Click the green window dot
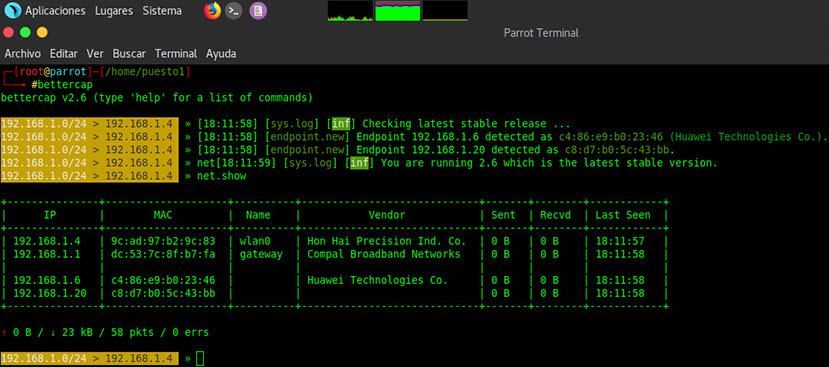Image resolution: width=829 pixels, height=367 pixels. (25, 32)
